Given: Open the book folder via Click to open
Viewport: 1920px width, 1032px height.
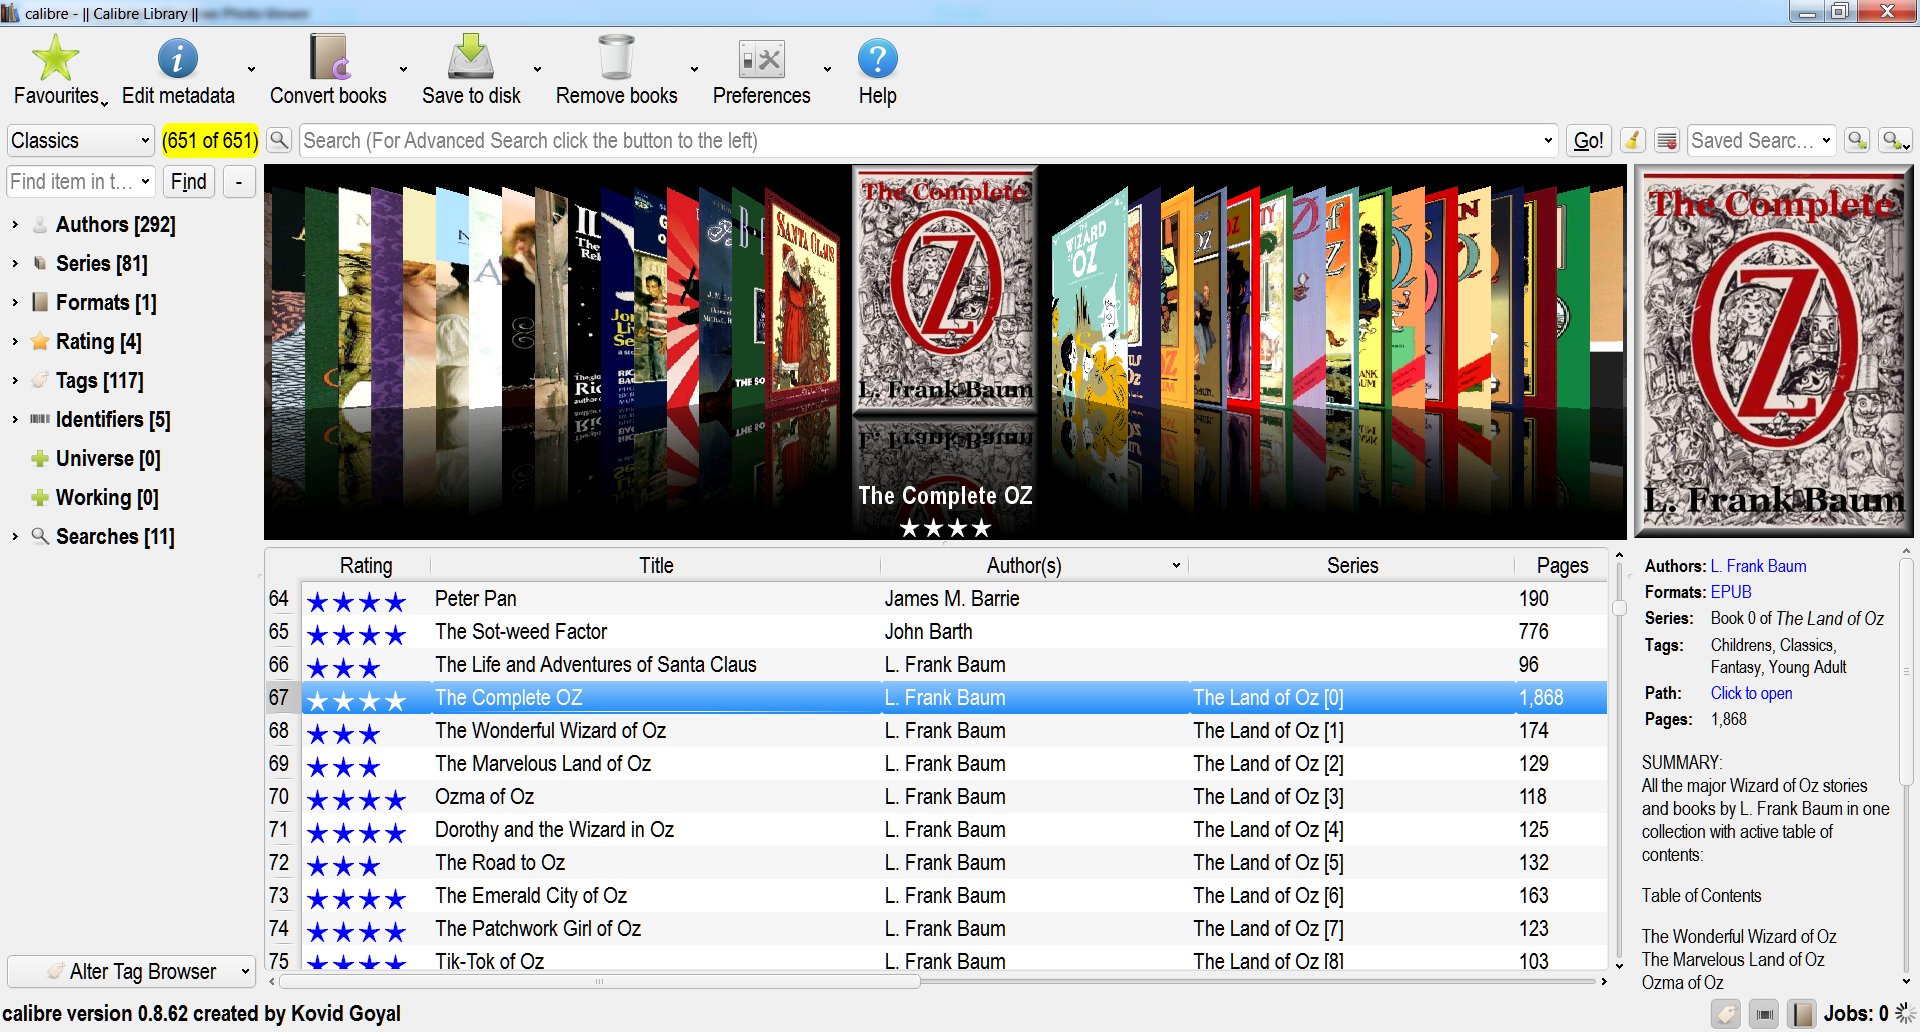Looking at the screenshot, I should pos(1751,693).
